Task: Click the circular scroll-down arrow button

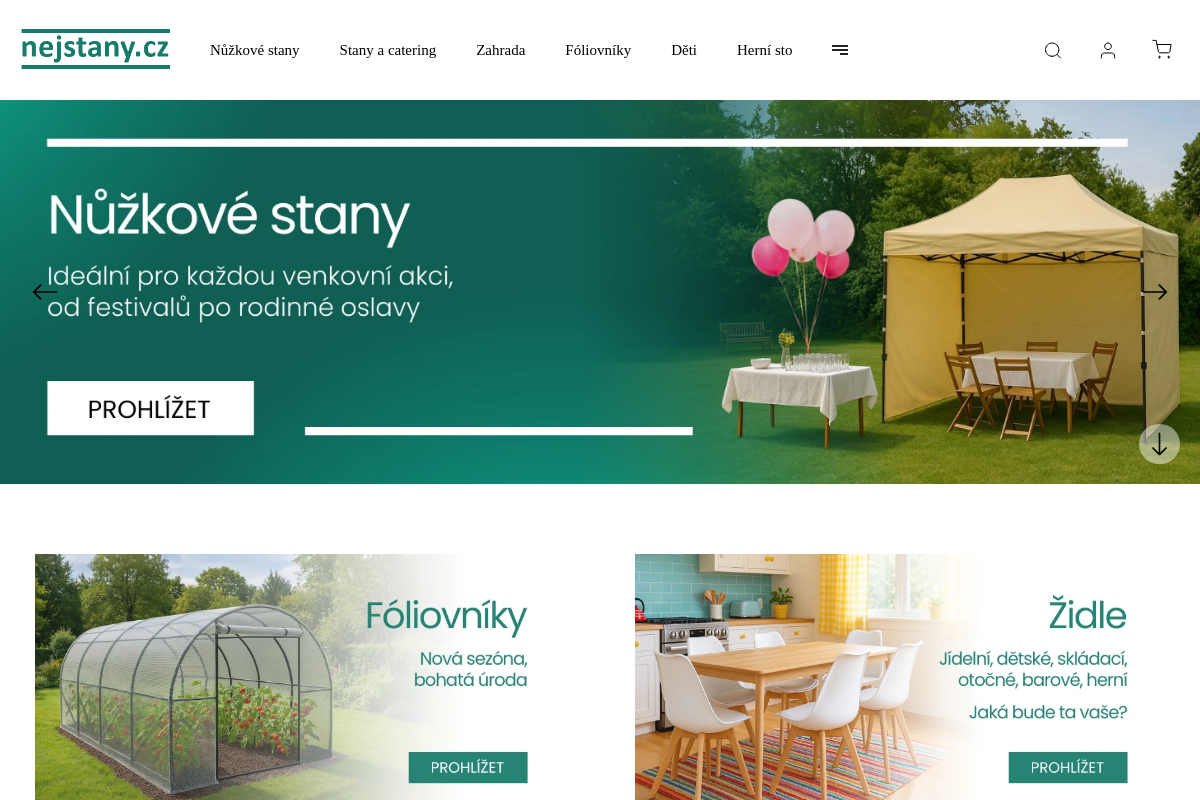Action: click(x=1159, y=444)
